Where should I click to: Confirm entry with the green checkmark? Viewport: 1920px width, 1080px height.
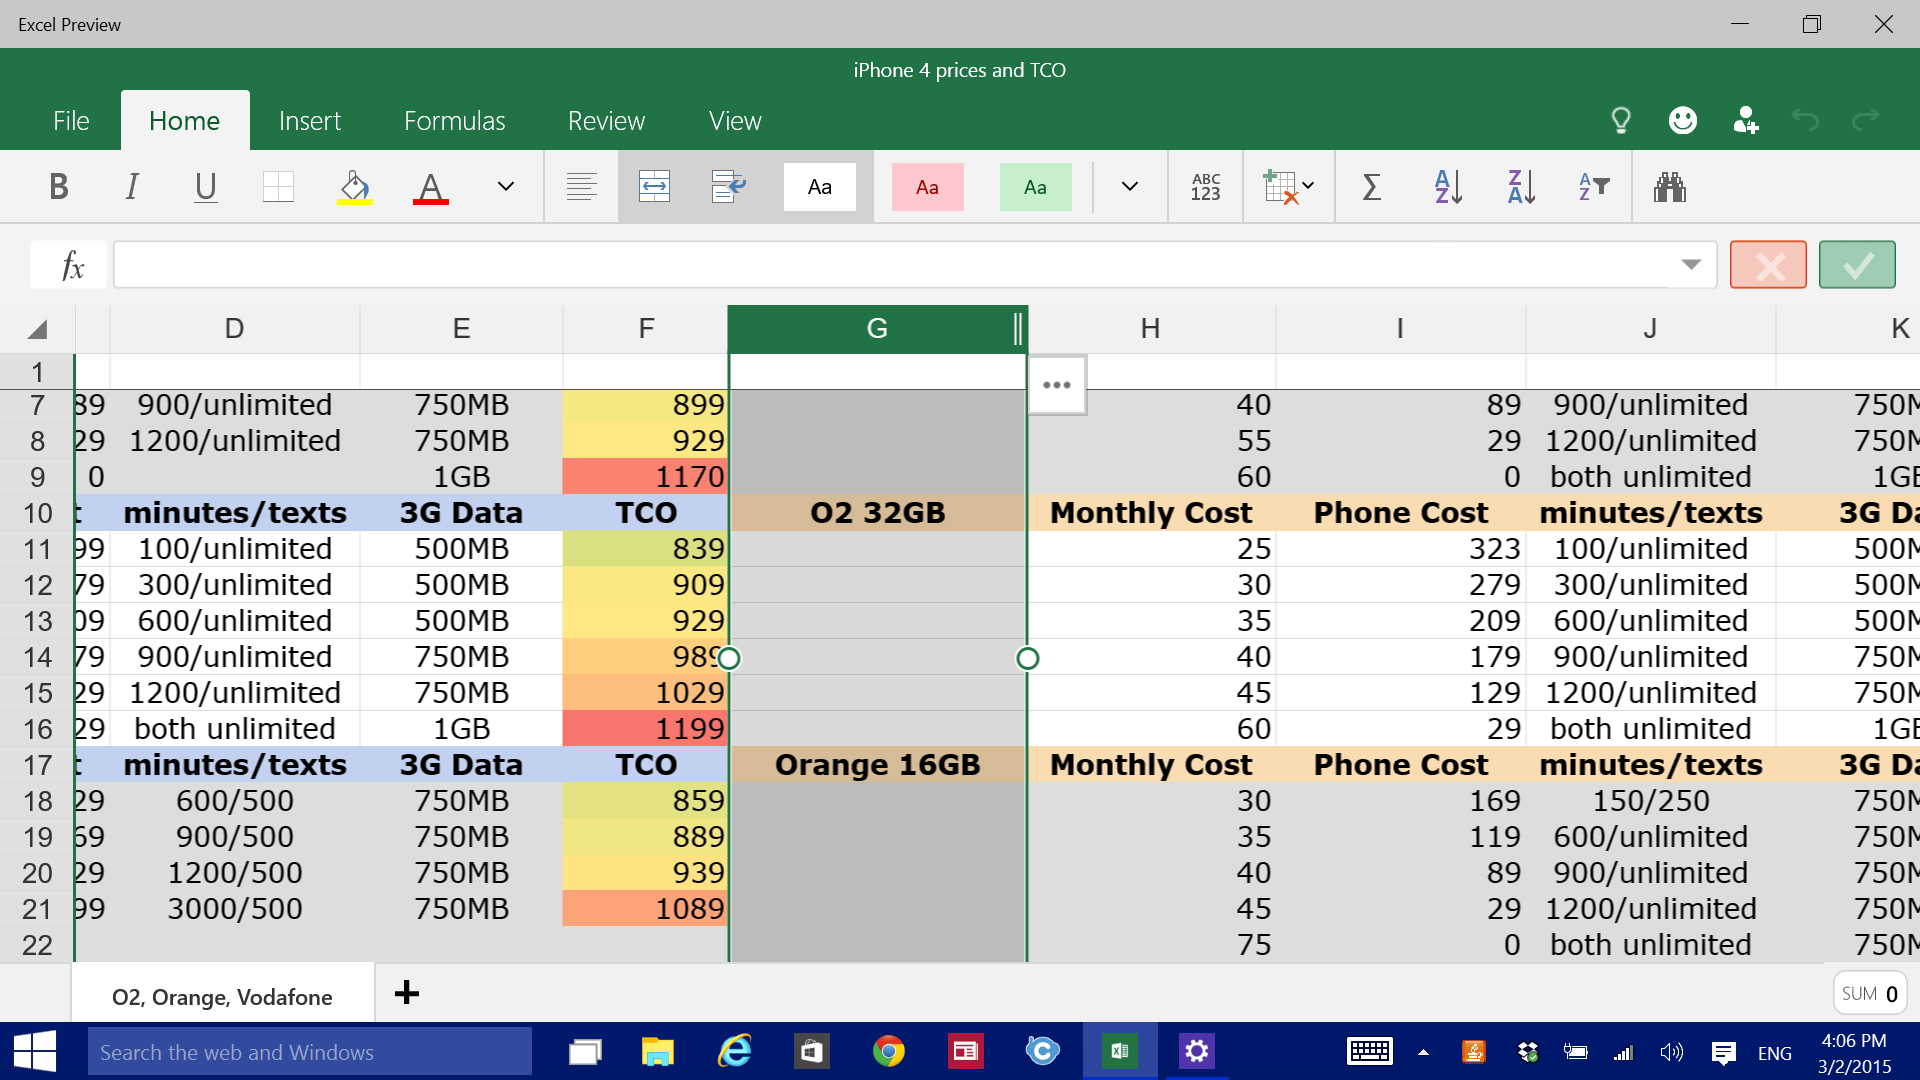click(x=1857, y=265)
